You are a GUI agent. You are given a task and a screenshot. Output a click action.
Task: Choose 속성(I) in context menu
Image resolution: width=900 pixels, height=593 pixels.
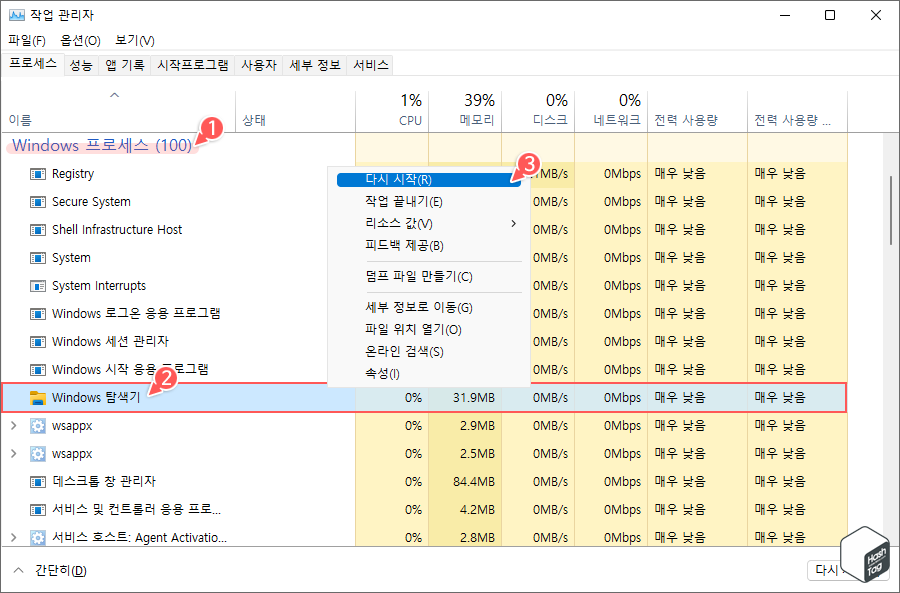point(429,374)
